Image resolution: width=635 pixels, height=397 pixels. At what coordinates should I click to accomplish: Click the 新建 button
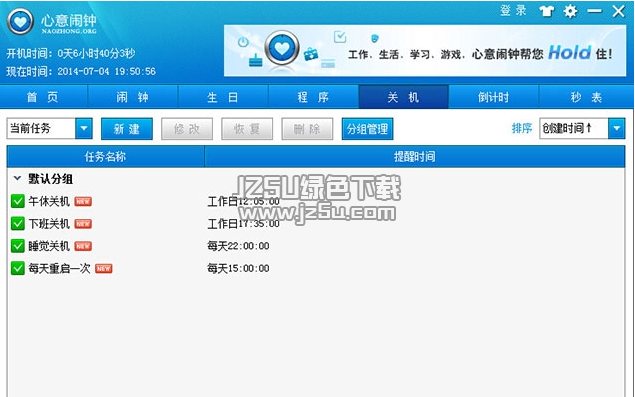127,129
